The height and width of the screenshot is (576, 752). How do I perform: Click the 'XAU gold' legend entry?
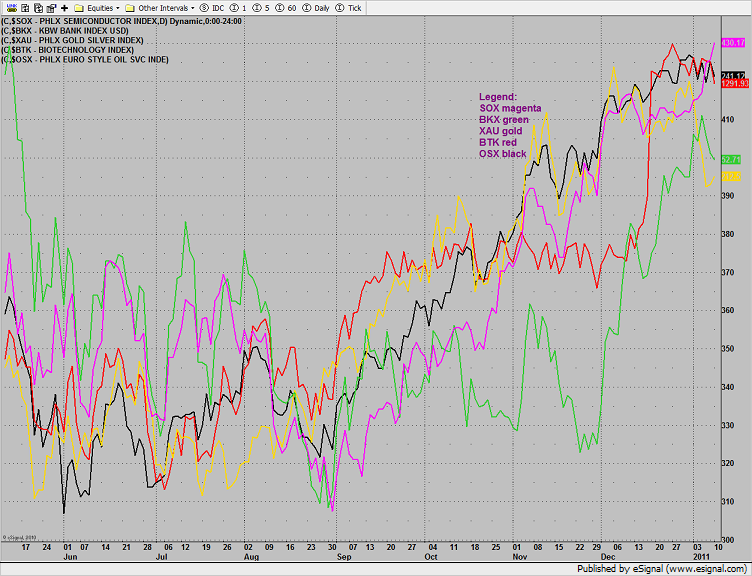coord(501,131)
